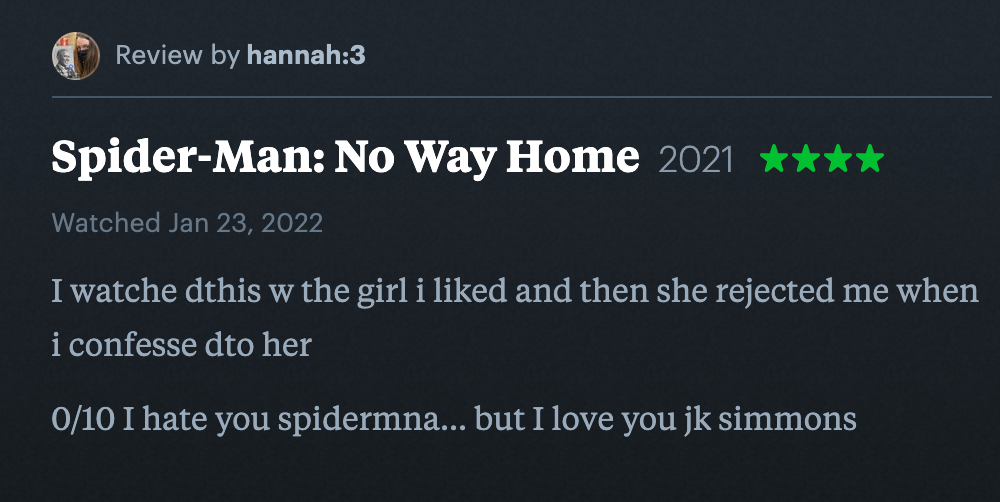Click the 'Review by' label text

[177, 55]
